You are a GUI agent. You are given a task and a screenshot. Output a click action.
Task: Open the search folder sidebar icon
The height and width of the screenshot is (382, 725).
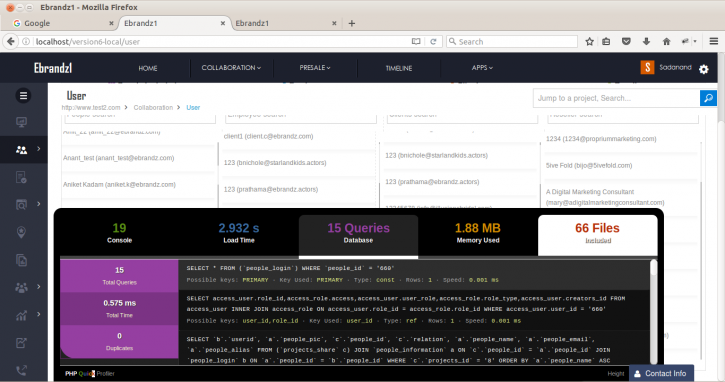click(21, 204)
